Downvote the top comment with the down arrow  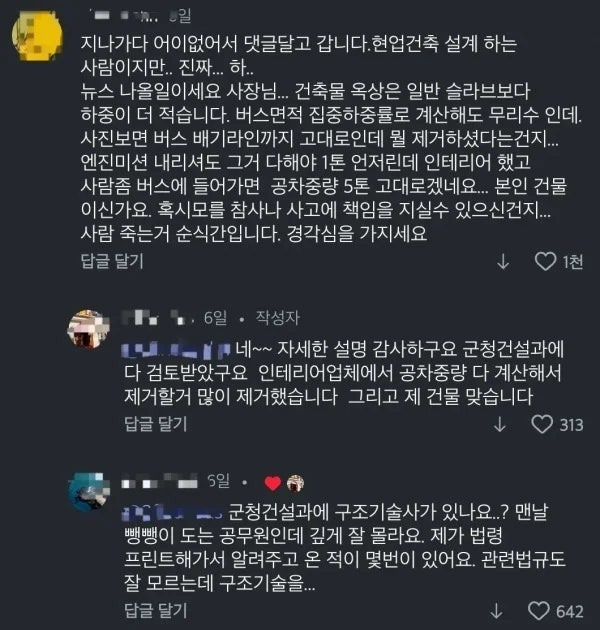pos(503,262)
